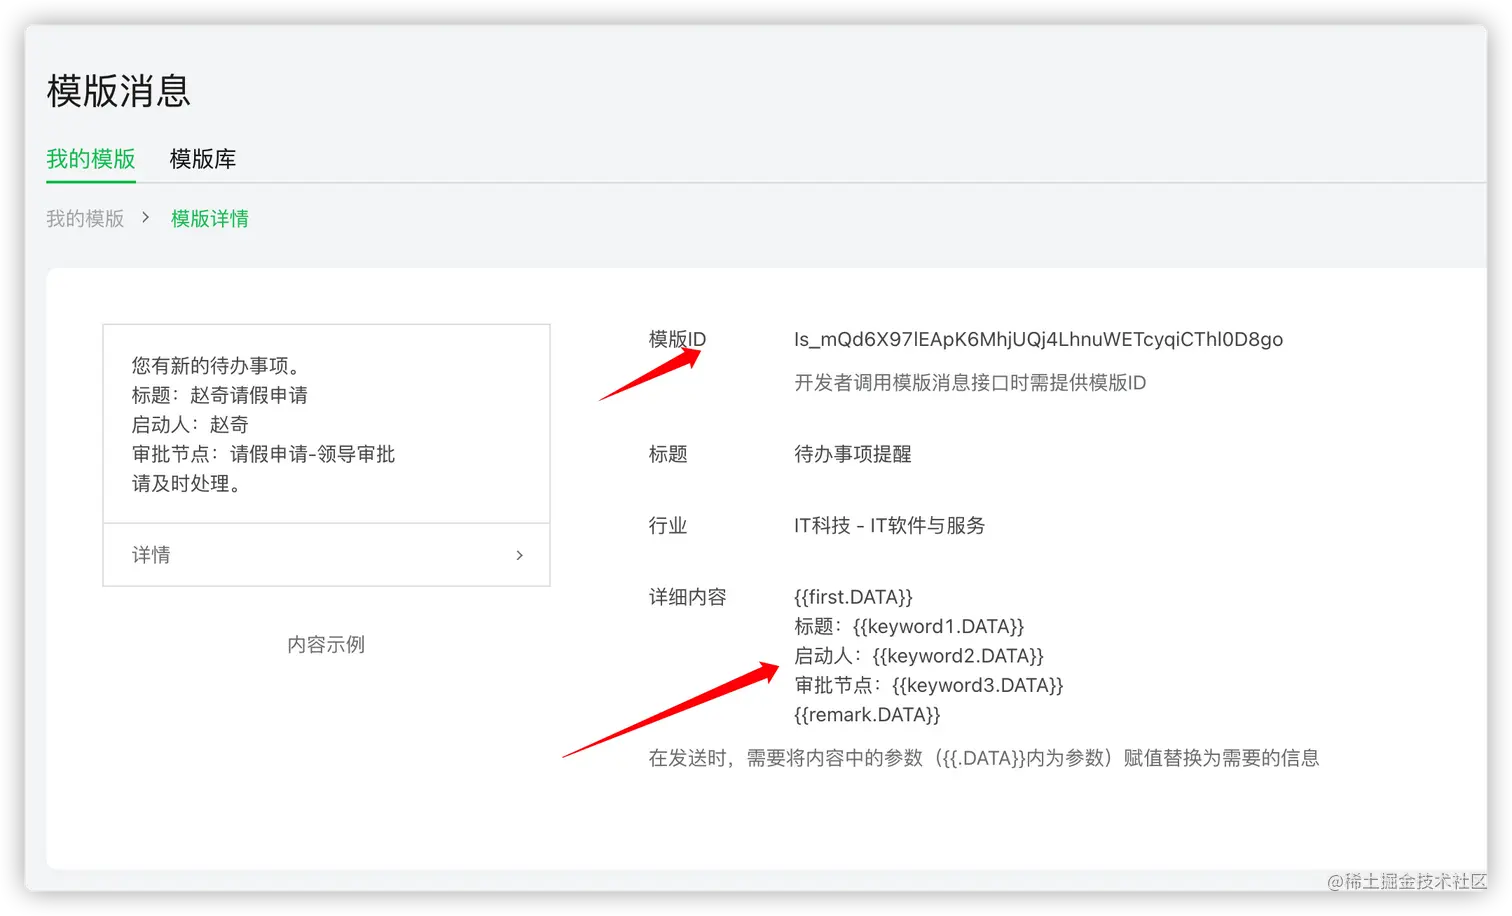Viewport: 1512px width, 916px height.
Task: Click preview text 您有新的待办事项。
Action: (216, 366)
